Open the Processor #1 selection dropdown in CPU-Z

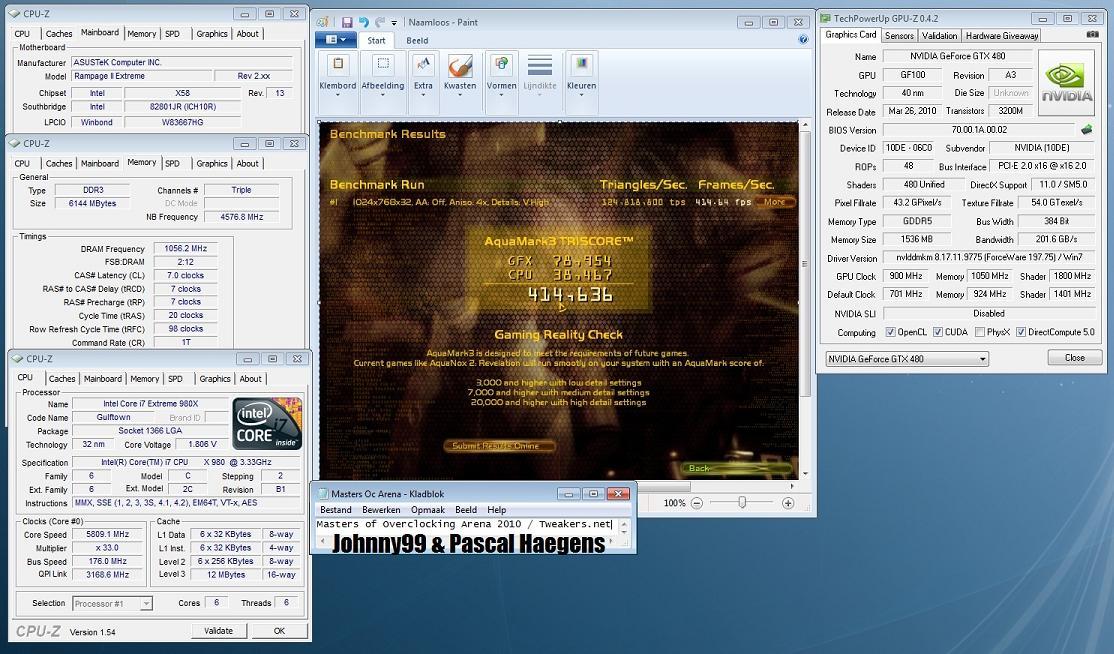coord(112,604)
